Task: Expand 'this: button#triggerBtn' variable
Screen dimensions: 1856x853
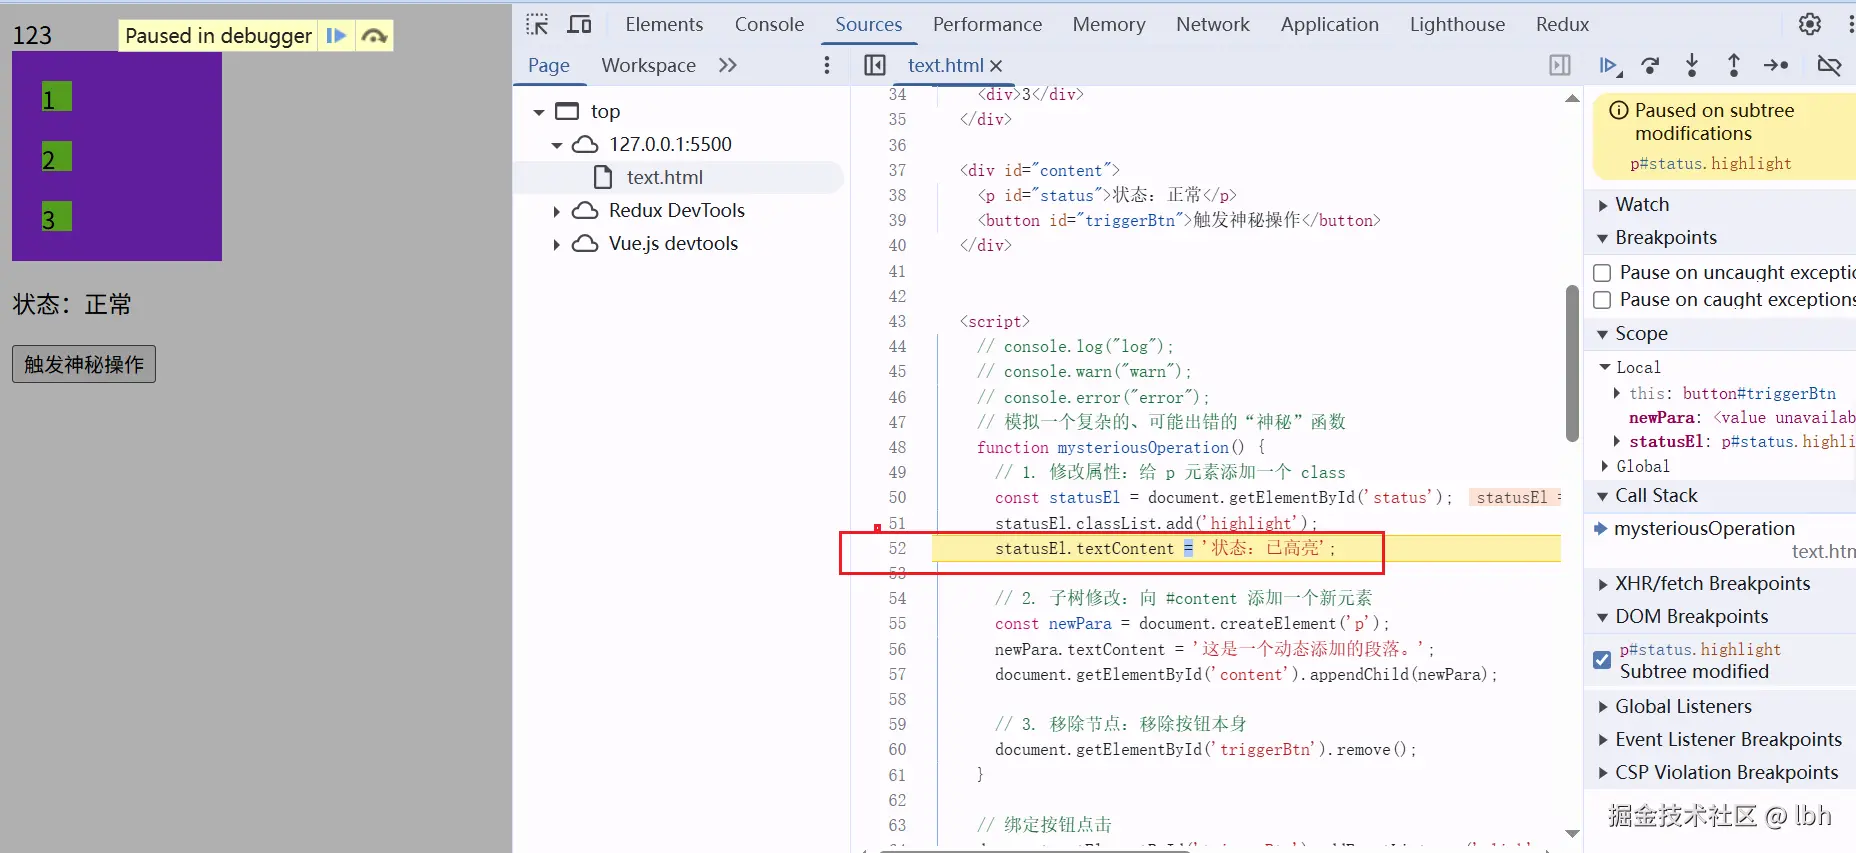Action: click(1617, 393)
